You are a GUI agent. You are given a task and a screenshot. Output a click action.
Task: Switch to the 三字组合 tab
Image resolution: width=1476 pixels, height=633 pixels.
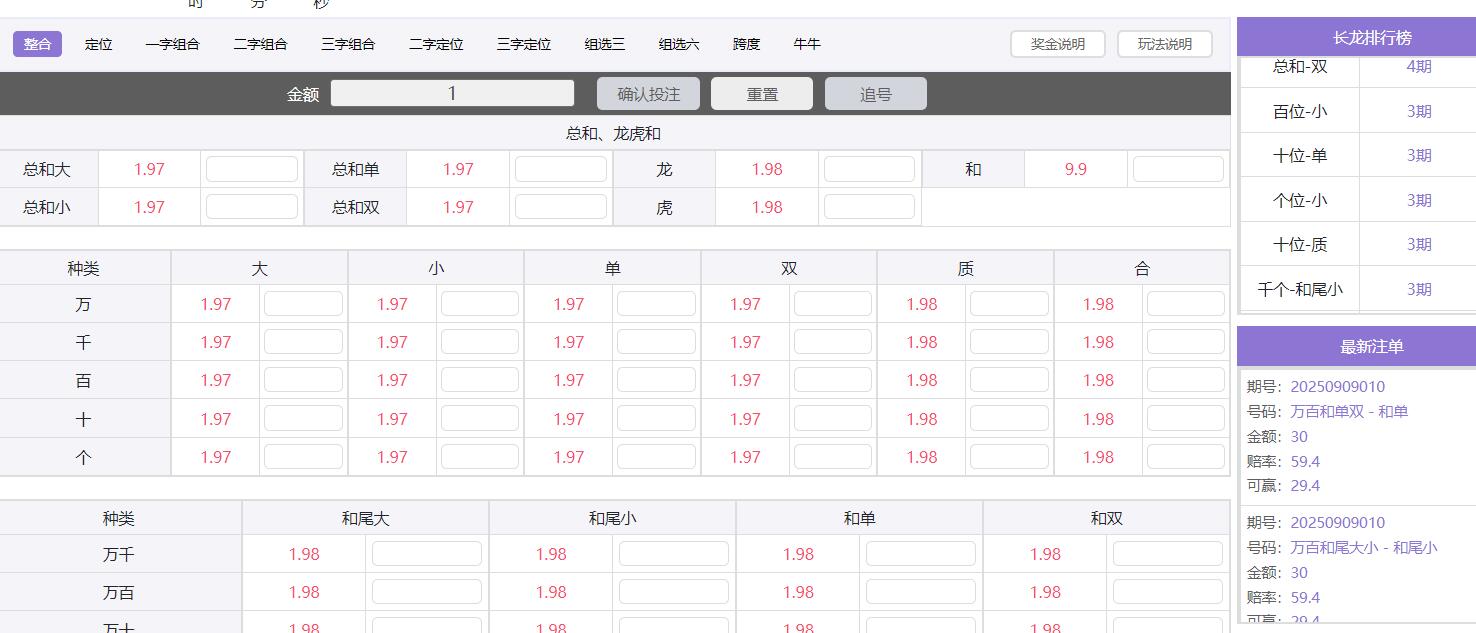point(348,44)
